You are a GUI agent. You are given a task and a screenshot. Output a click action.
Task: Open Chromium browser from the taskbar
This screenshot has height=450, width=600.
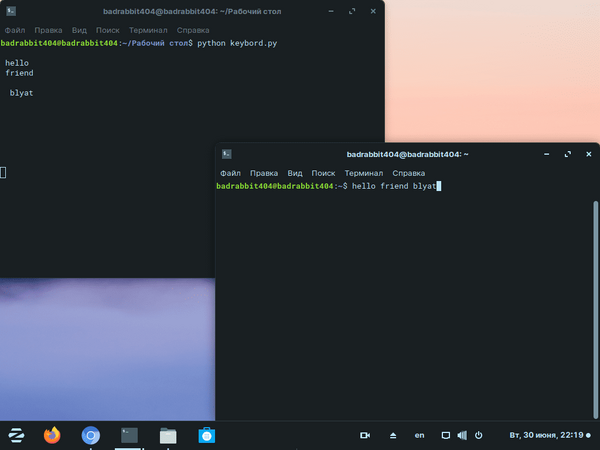[91, 435]
